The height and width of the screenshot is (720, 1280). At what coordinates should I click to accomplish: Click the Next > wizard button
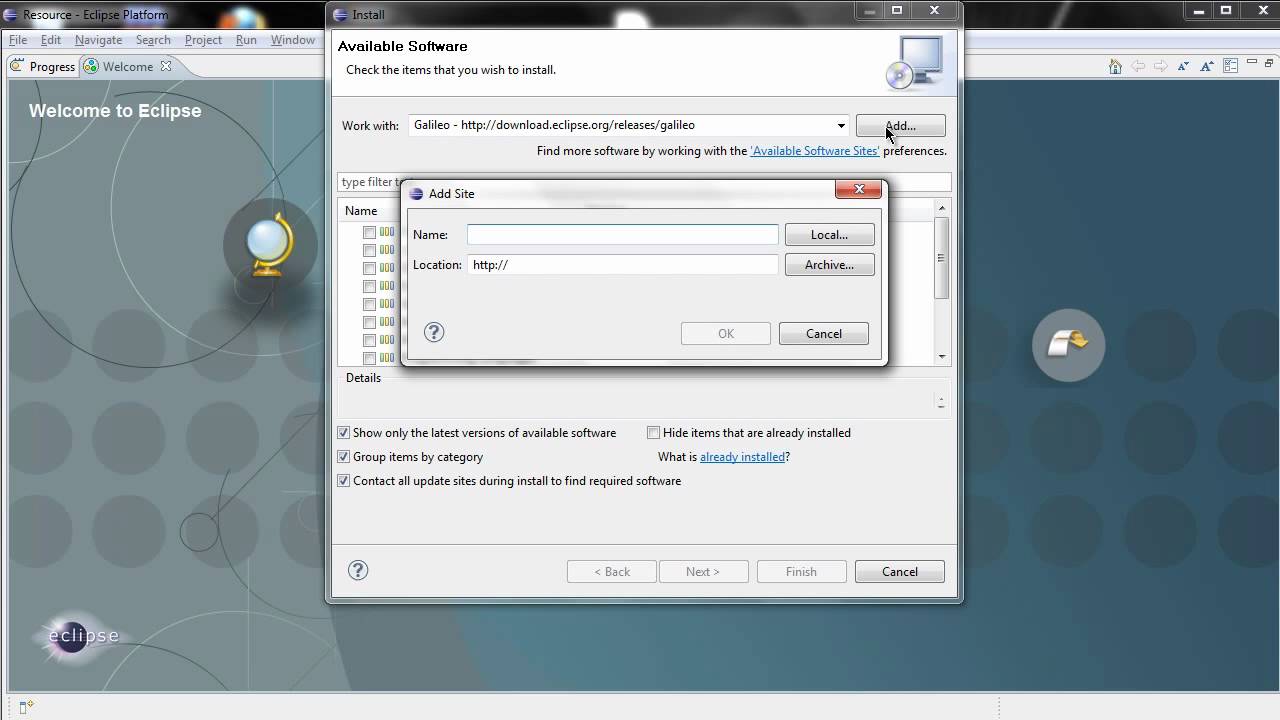(702, 572)
